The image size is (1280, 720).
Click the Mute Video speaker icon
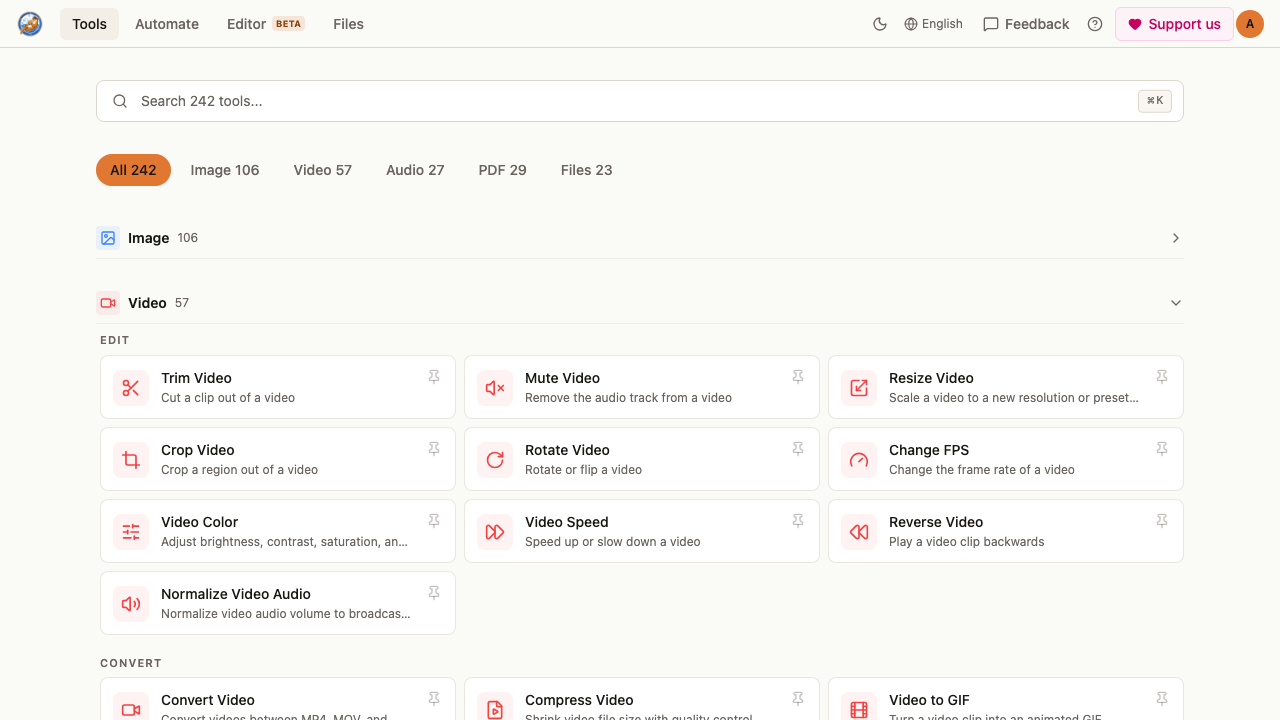pos(495,387)
